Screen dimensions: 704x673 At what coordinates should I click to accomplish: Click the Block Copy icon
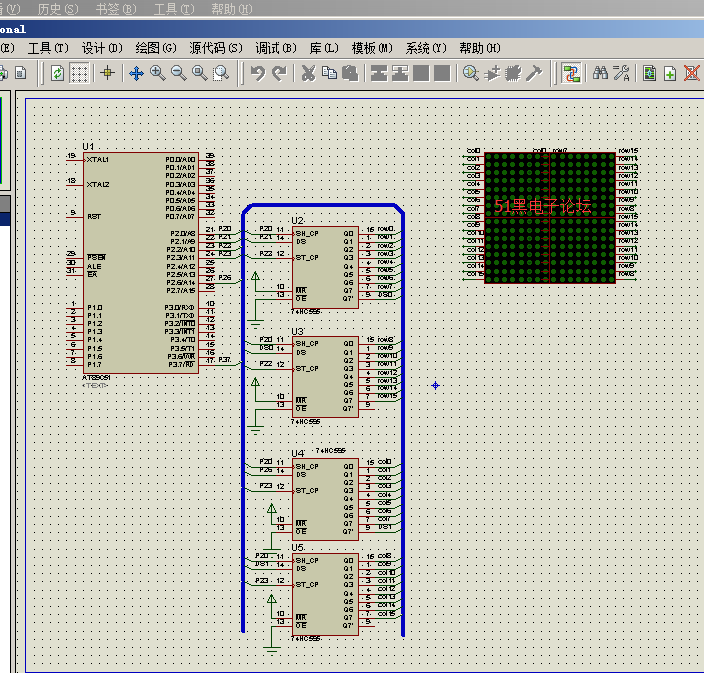coord(379,73)
